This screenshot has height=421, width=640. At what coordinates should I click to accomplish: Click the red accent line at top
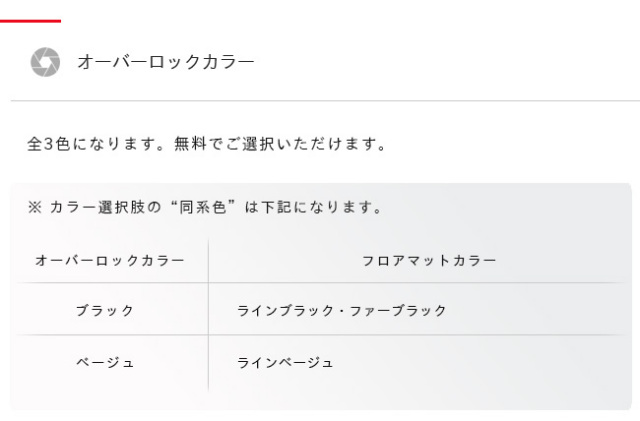pos(30,20)
